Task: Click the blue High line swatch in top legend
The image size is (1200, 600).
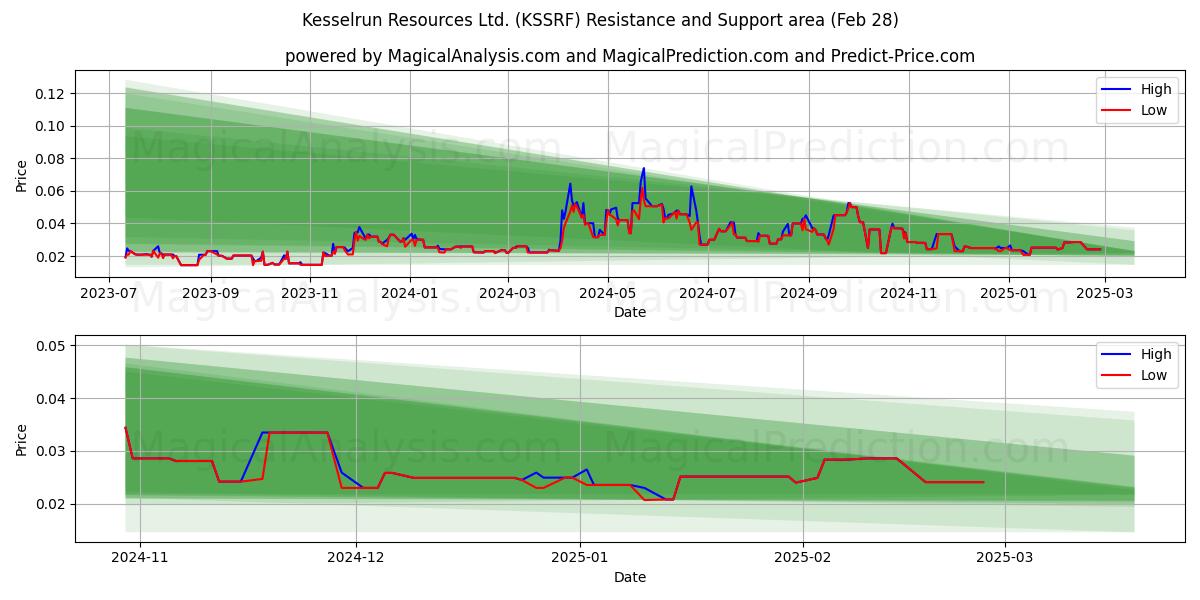Action: pos(1116,89)
